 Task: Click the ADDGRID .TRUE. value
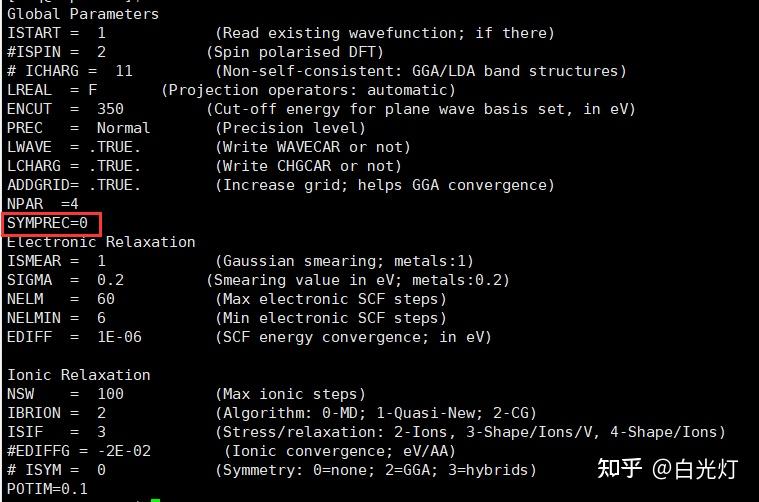pyautogui.click(x=114, y=185)
